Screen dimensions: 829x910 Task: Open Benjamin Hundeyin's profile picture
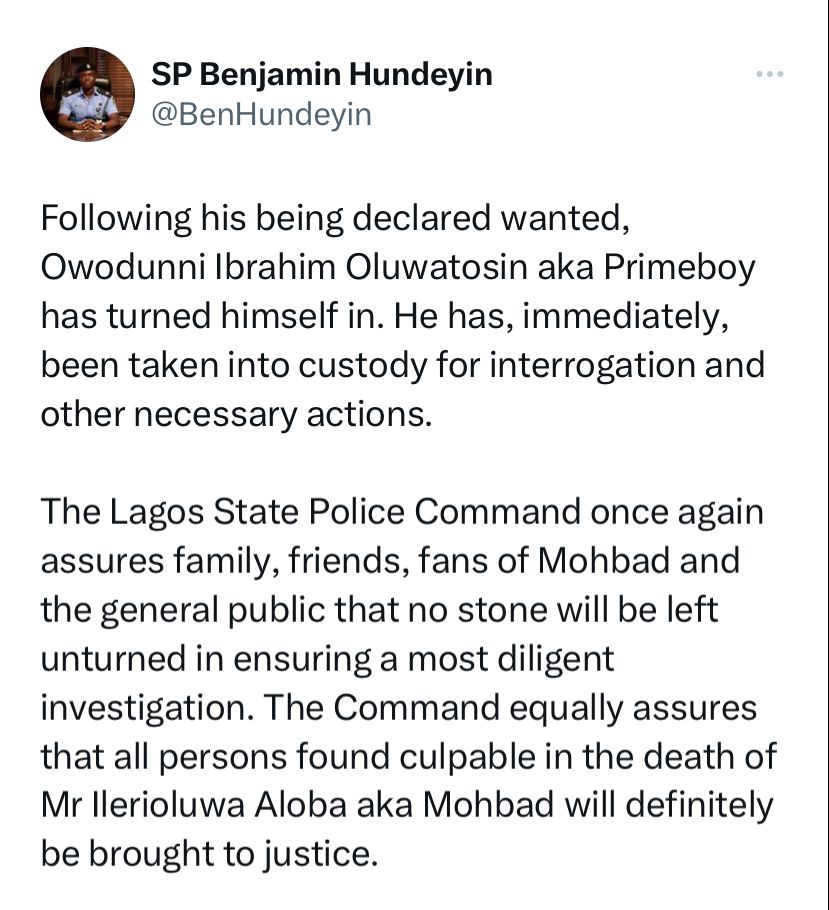88,95
